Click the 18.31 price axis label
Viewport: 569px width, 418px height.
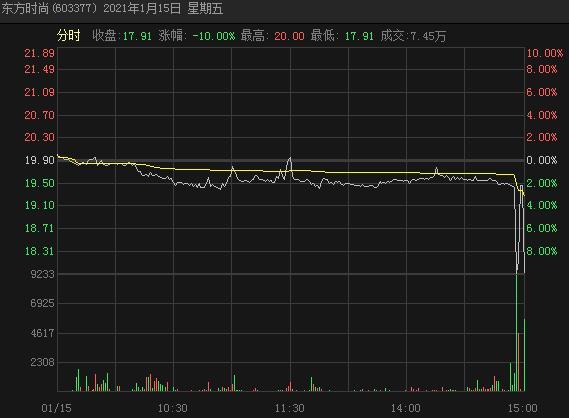pos(39,251)
